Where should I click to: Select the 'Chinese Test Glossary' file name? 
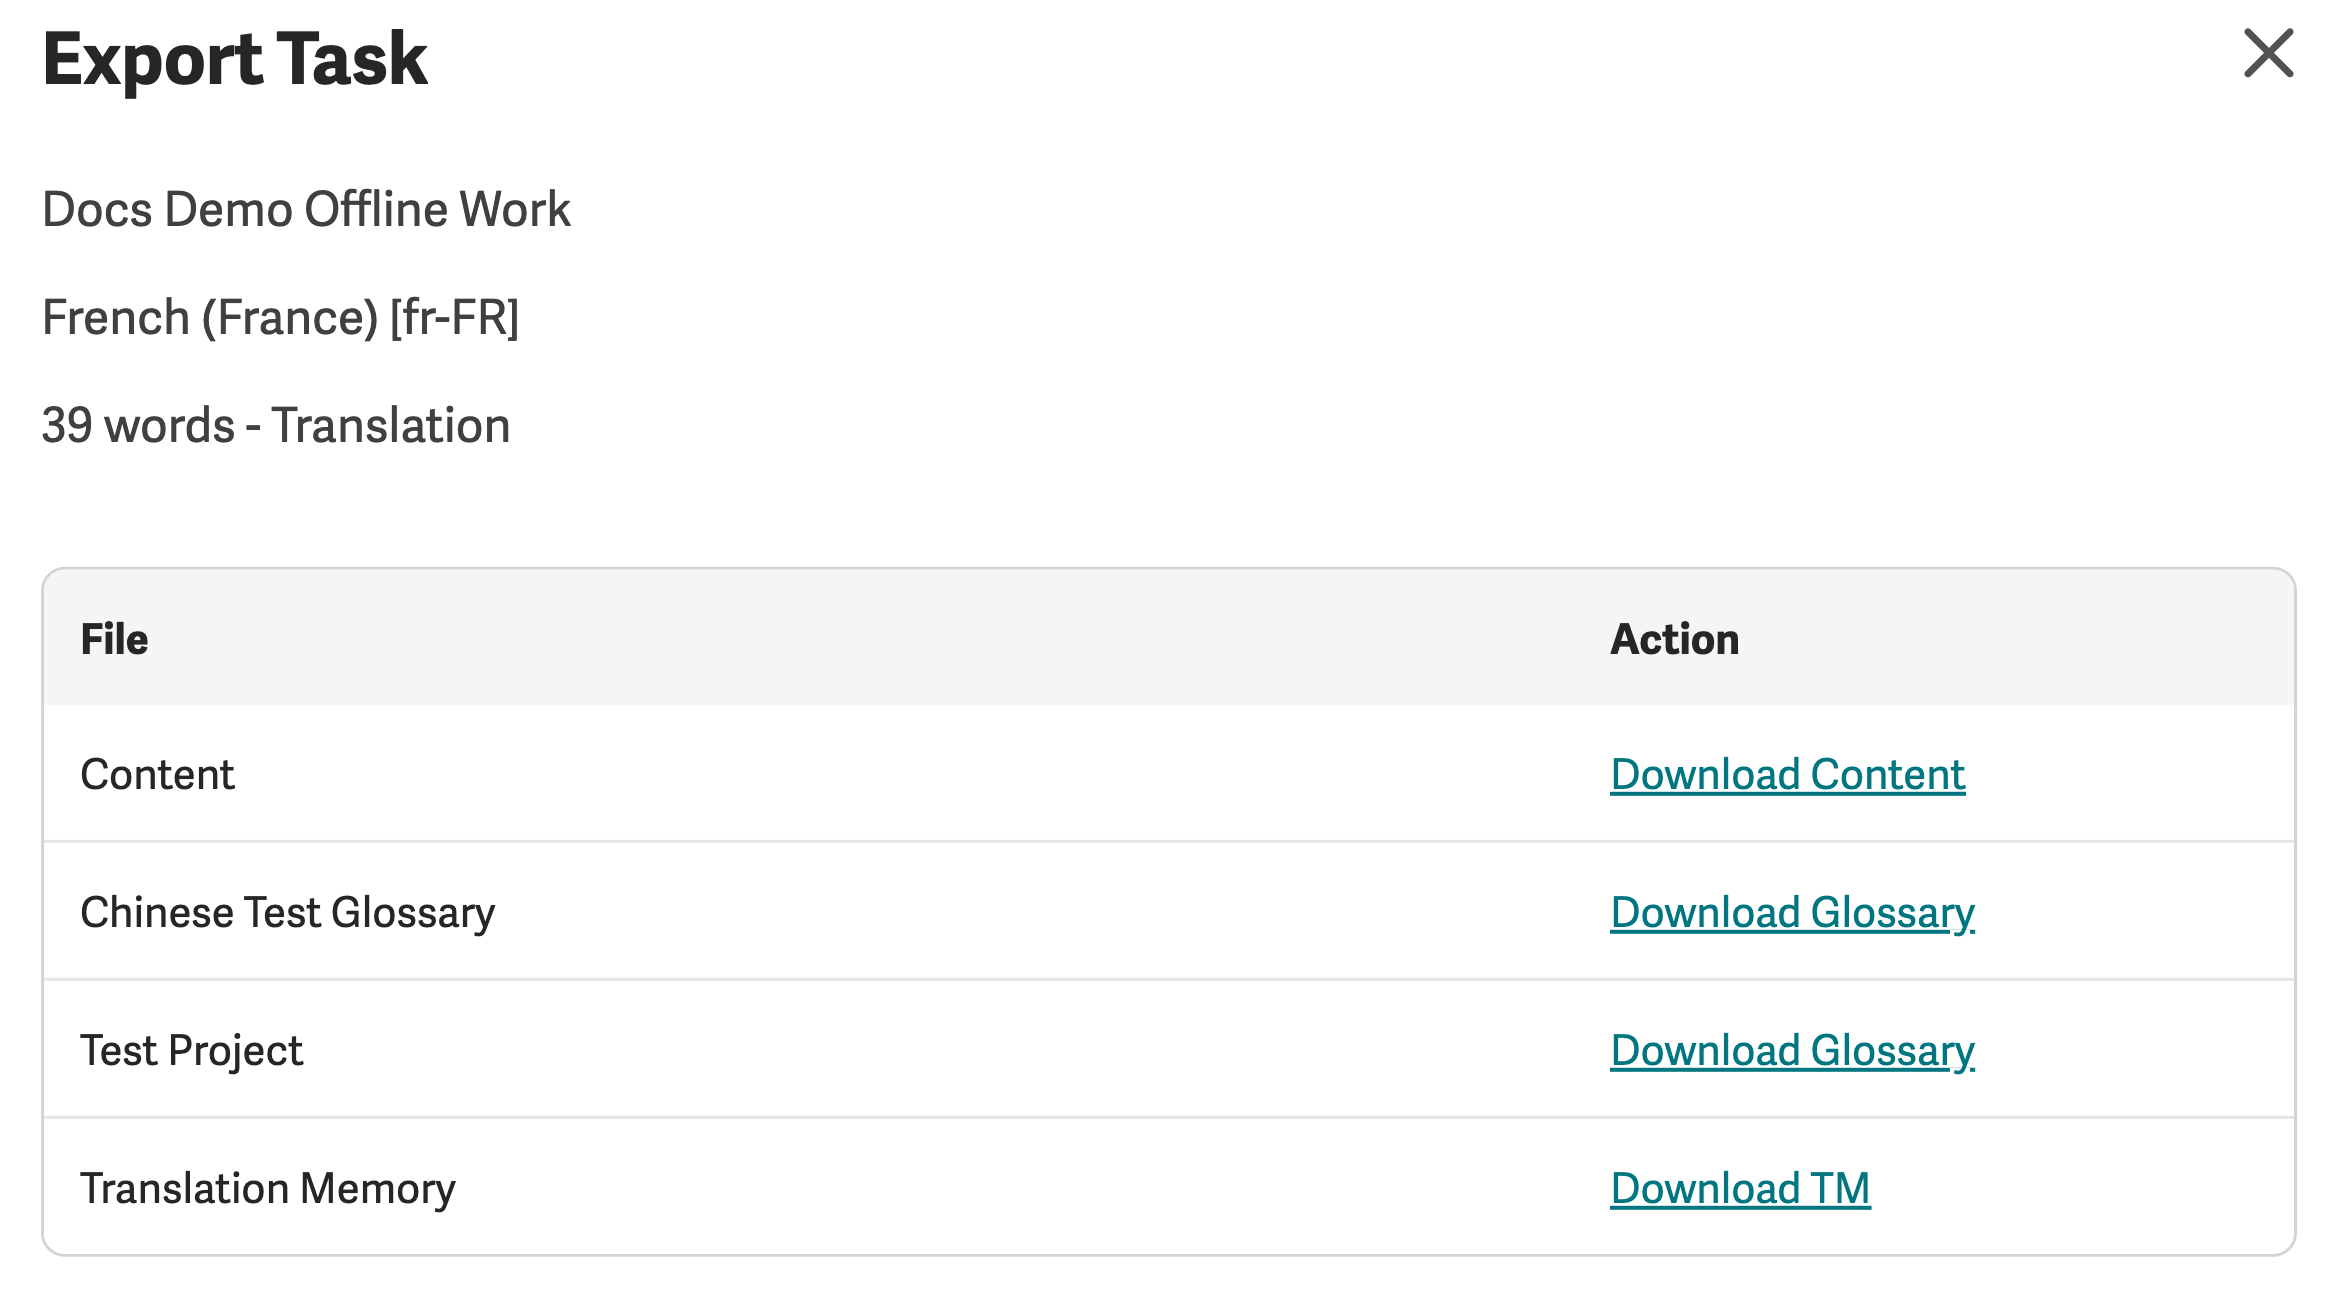coord(288,913)
